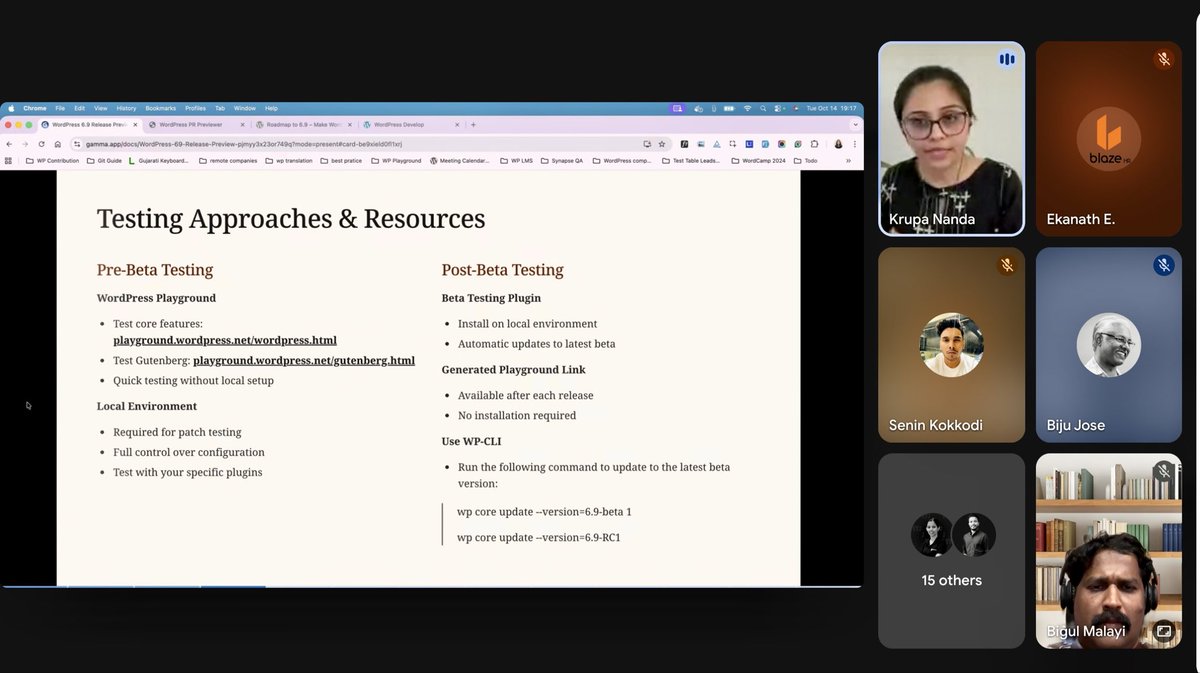Screen dimensions: 1200x673
Task: Close the WordPress Develop tab
Action: pyautogui.click(x=457, y=125)
